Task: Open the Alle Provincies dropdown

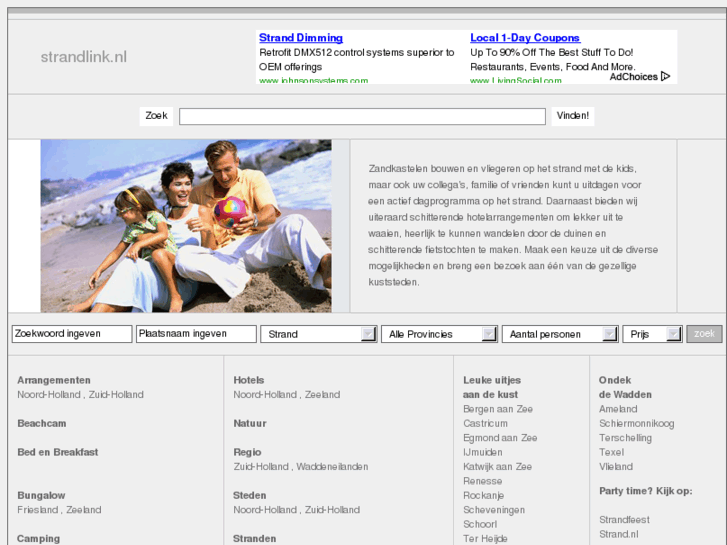Action: pos(439,334)
